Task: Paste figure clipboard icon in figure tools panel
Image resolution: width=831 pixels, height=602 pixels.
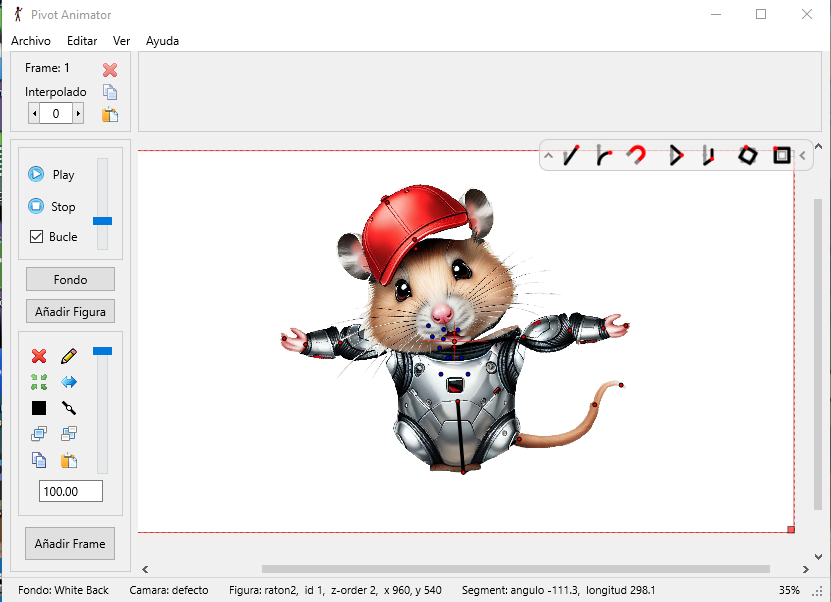Action: pyautogui.click(x=69, y=460)
